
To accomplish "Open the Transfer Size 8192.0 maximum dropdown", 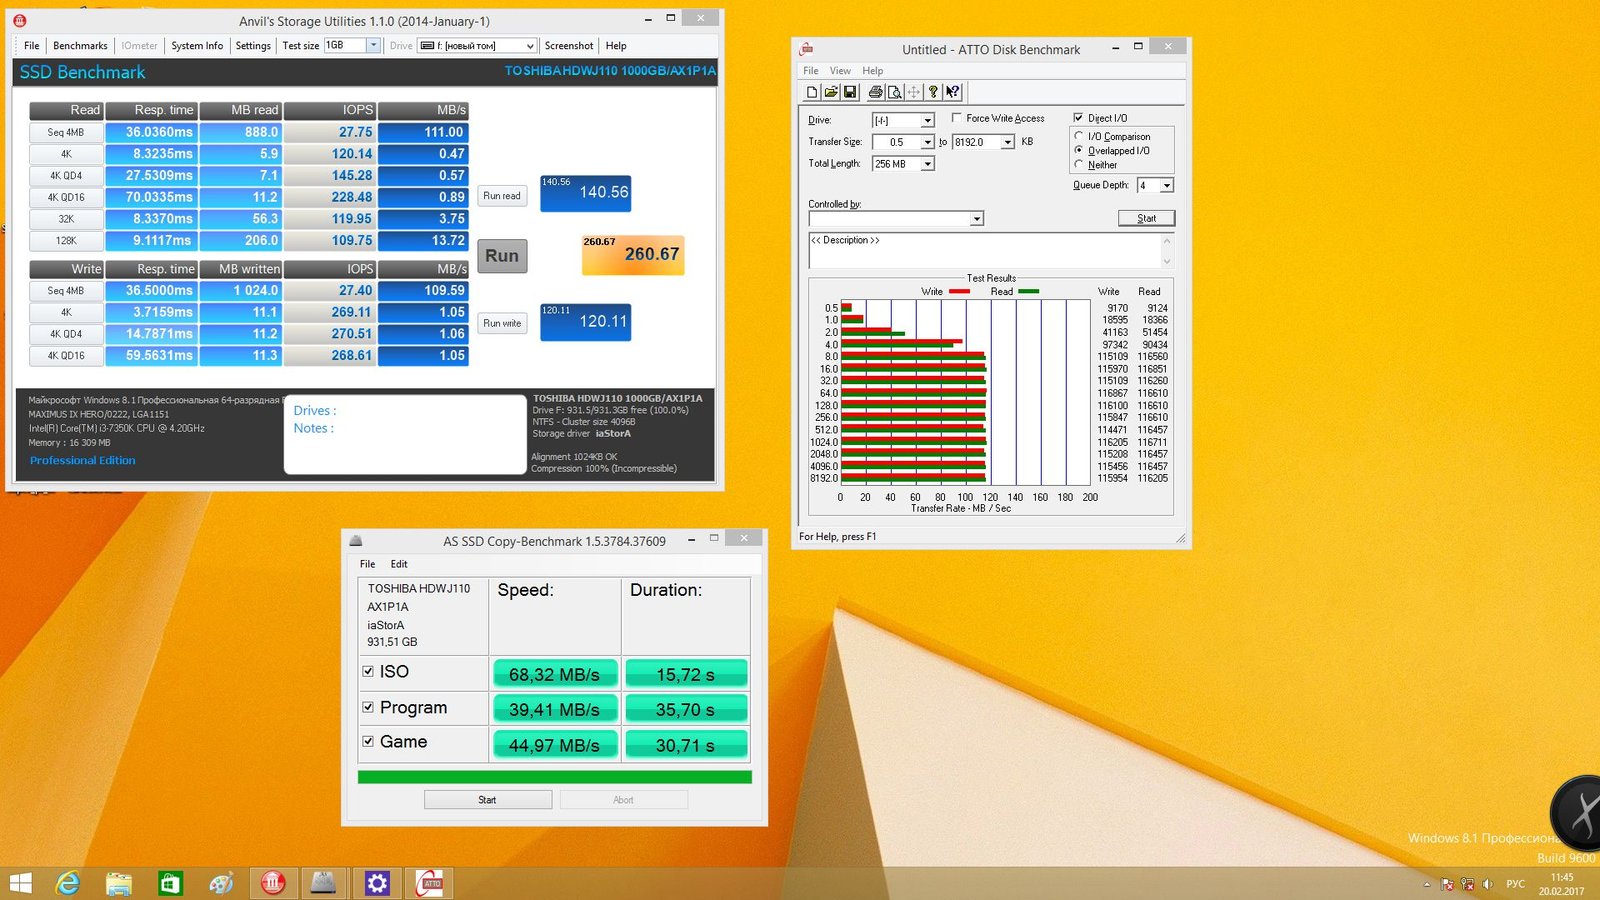I will point(1008,142).
